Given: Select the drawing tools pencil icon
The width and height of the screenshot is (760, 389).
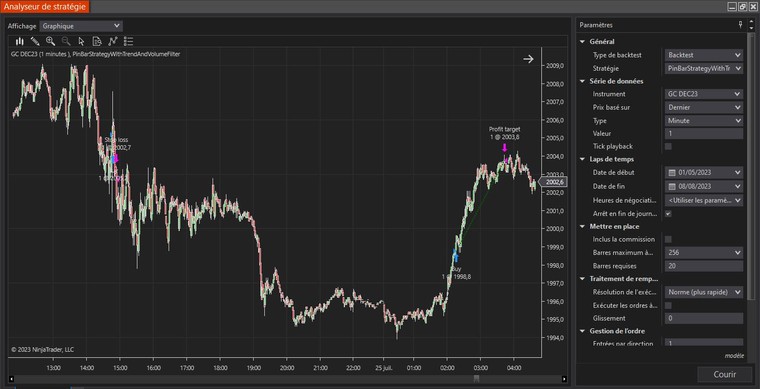Looking at the screenshot, I should [x=35, y=41].
